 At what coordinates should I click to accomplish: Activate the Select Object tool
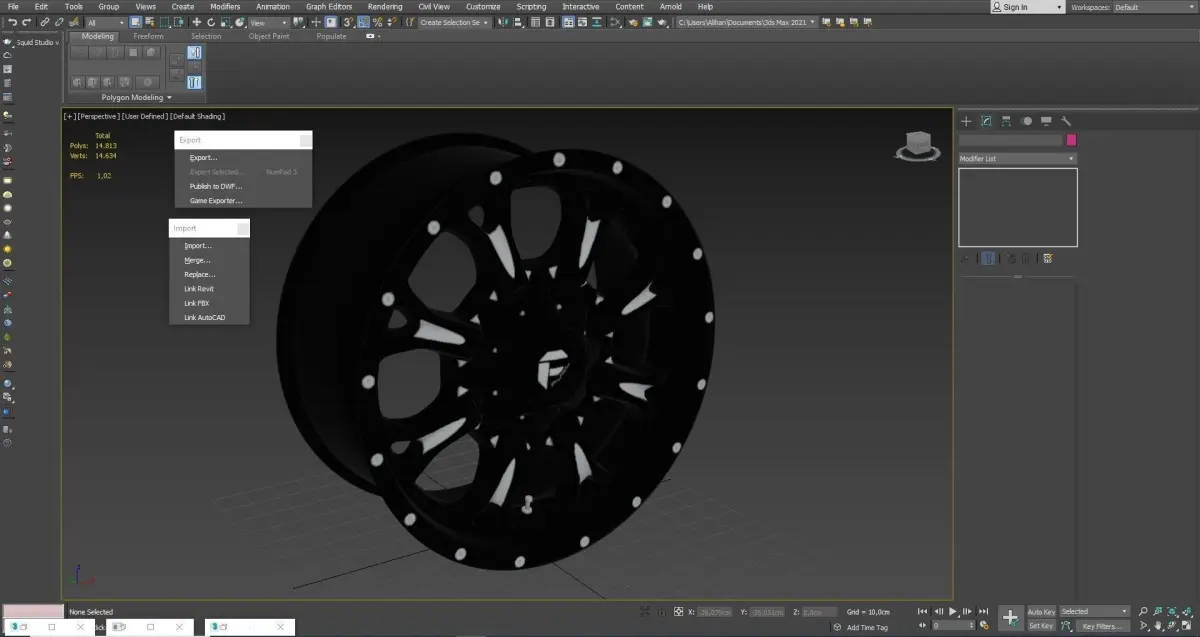point(135,22)
